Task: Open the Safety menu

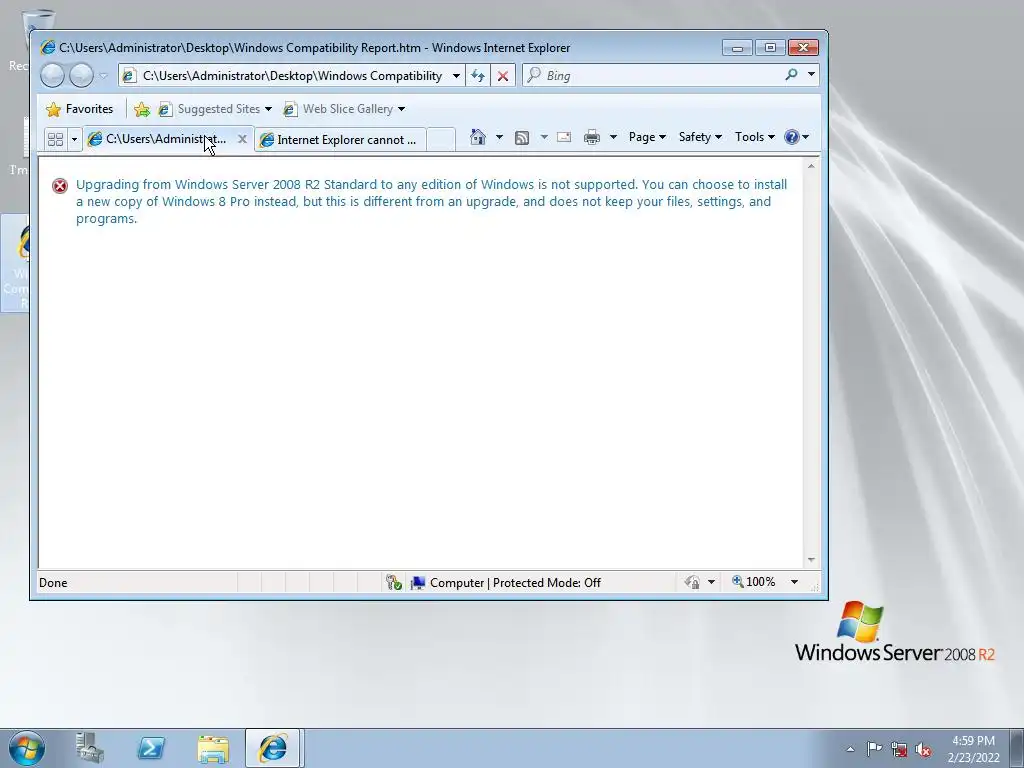Action: point(700,137)
